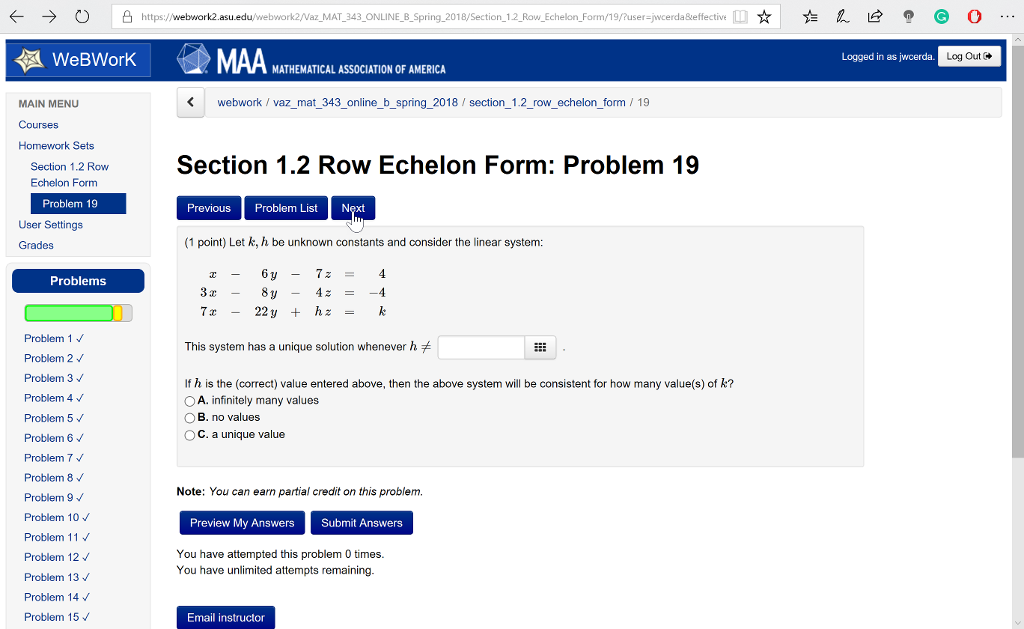Pick option C, a unique value
The height and width of the screenshot is (629, 1024).
(x=189, y=434)
